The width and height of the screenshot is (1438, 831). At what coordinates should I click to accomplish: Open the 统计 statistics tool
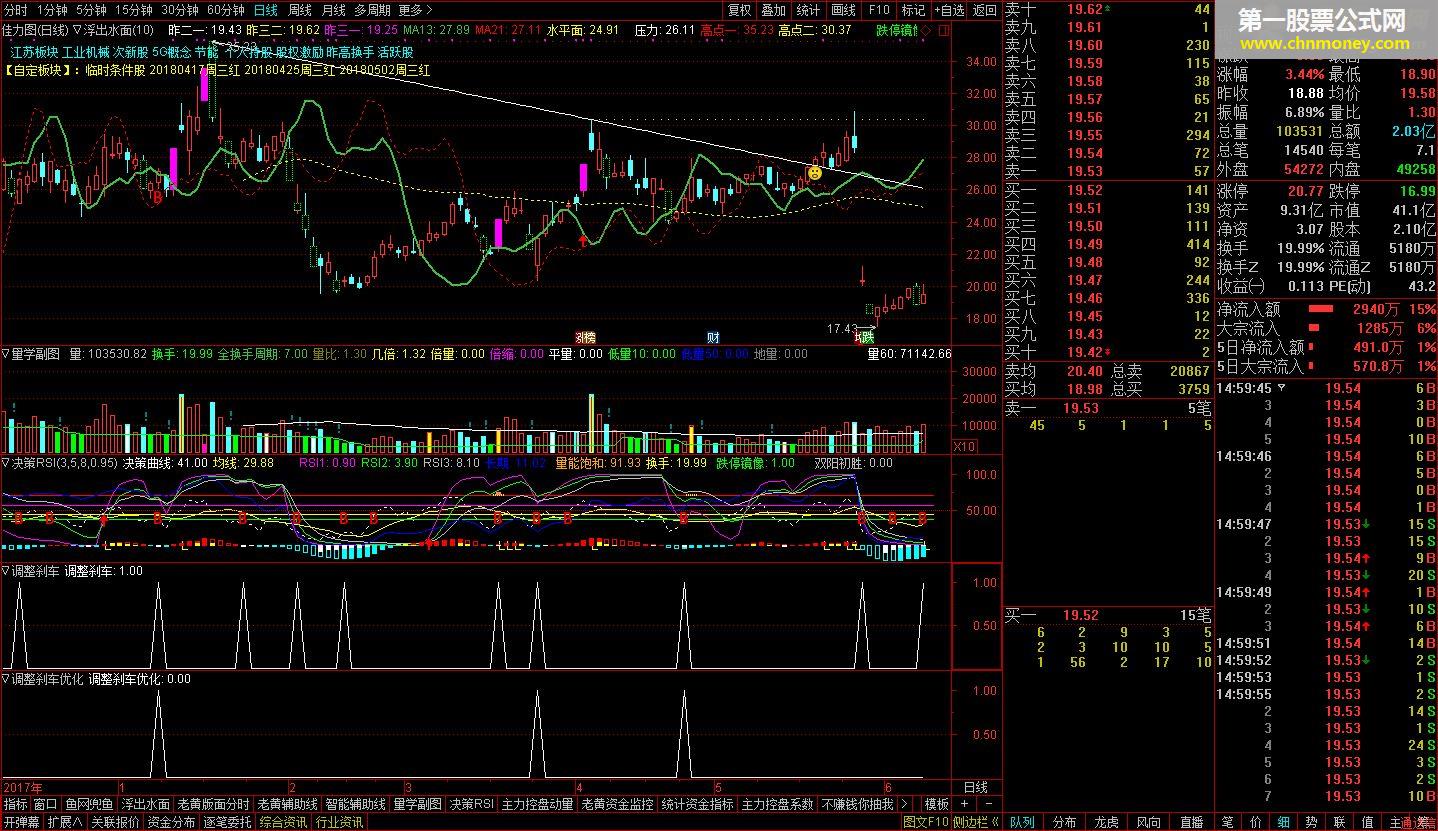(x=808, y=10)
